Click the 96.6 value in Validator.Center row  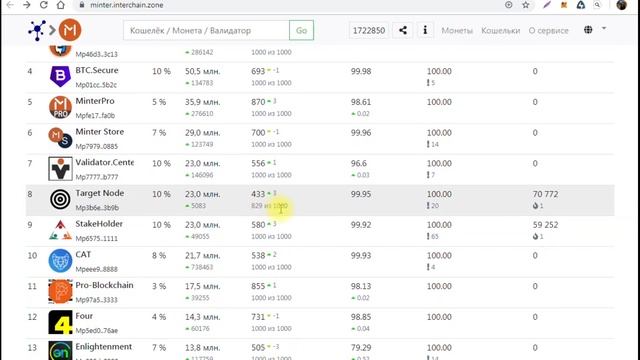pos(359,163)
